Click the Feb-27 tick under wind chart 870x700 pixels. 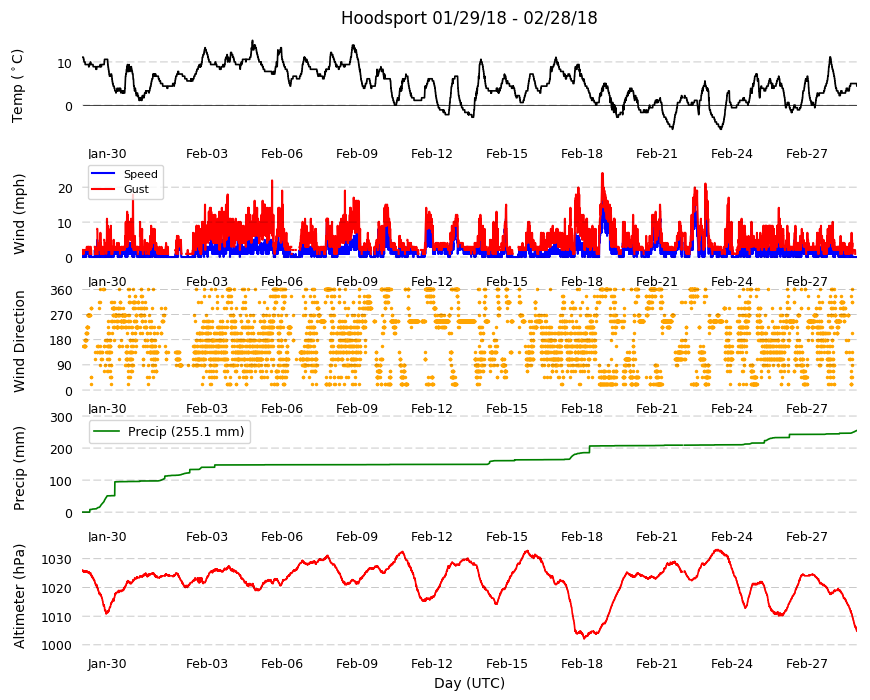(x=806, y=281)
